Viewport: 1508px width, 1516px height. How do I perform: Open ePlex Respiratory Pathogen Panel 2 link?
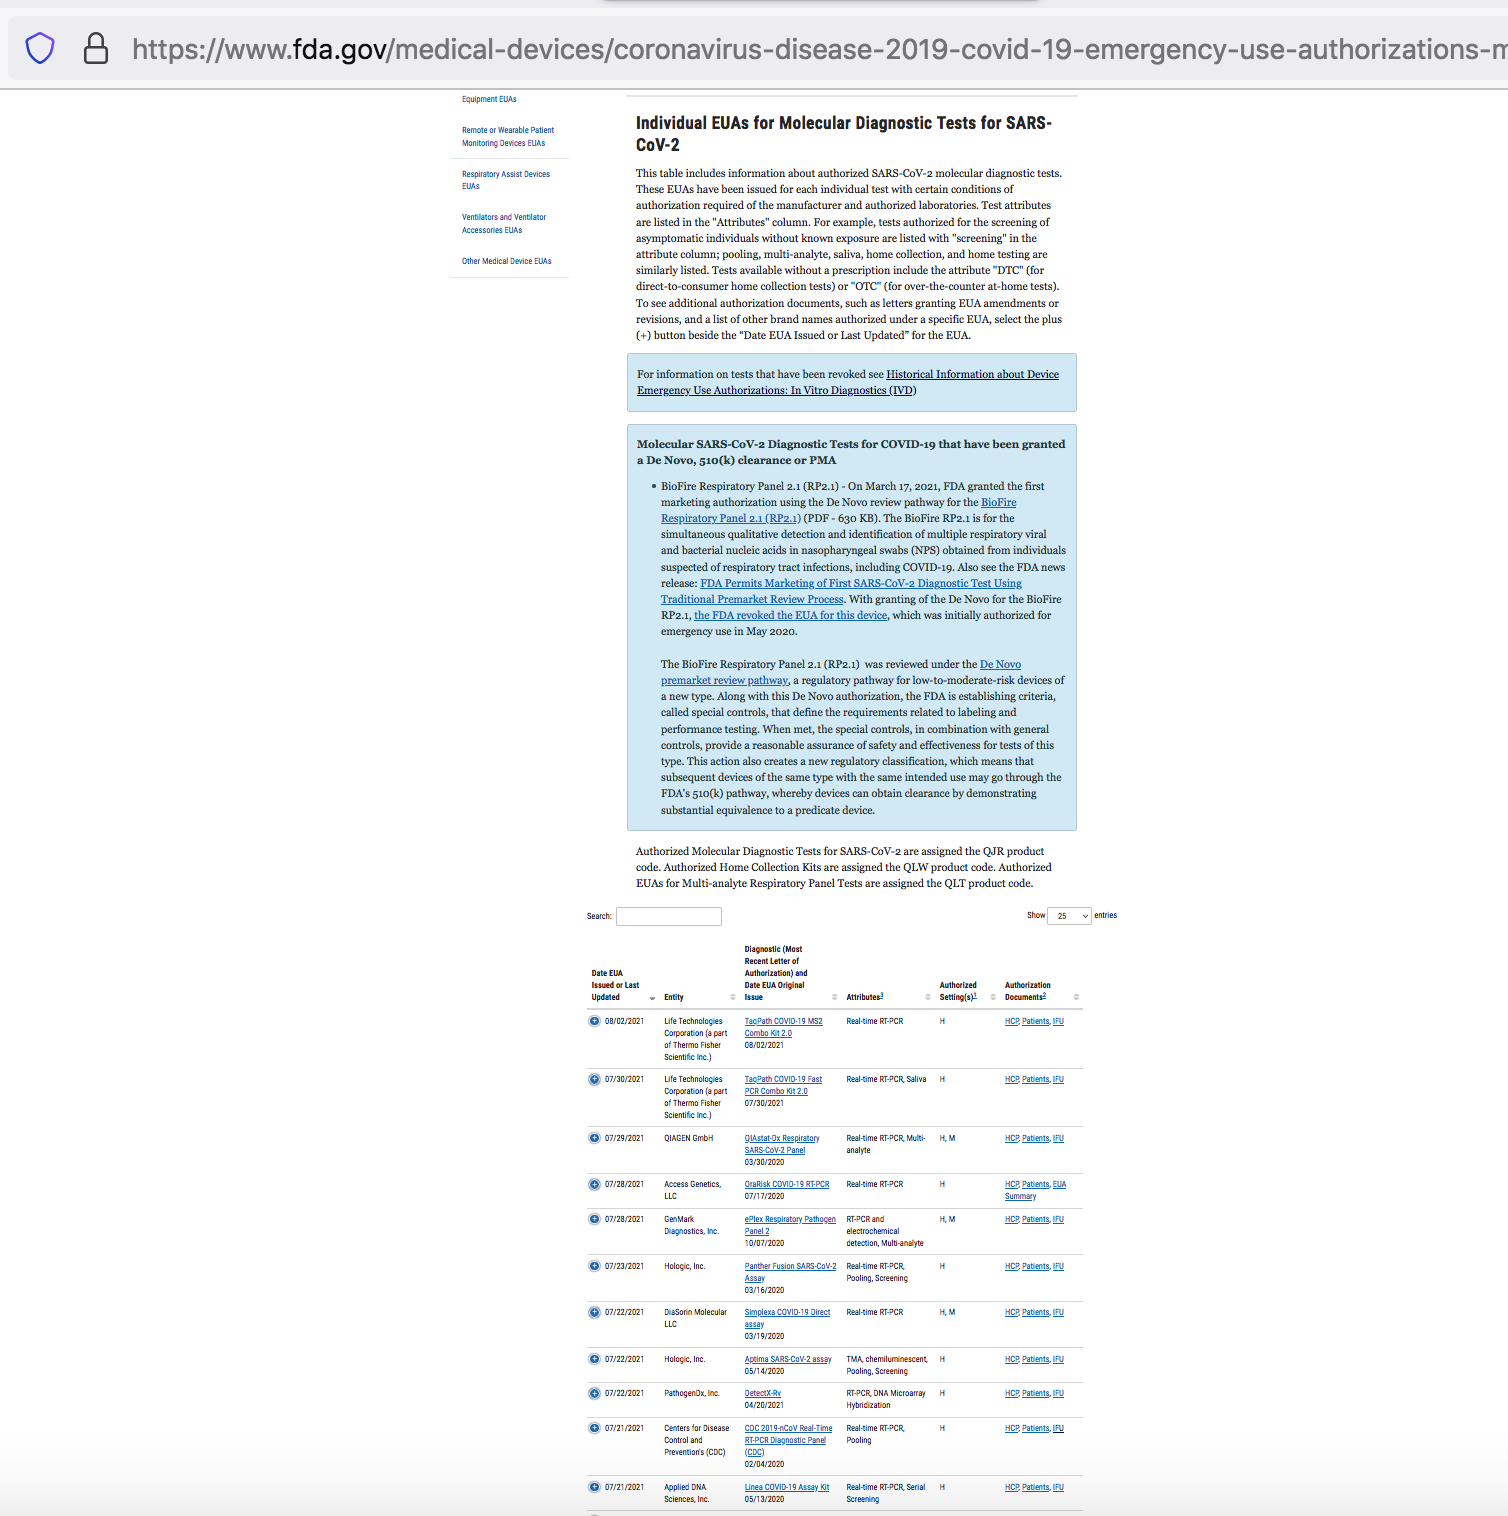pyautogui.click(x=790, y=1225)
